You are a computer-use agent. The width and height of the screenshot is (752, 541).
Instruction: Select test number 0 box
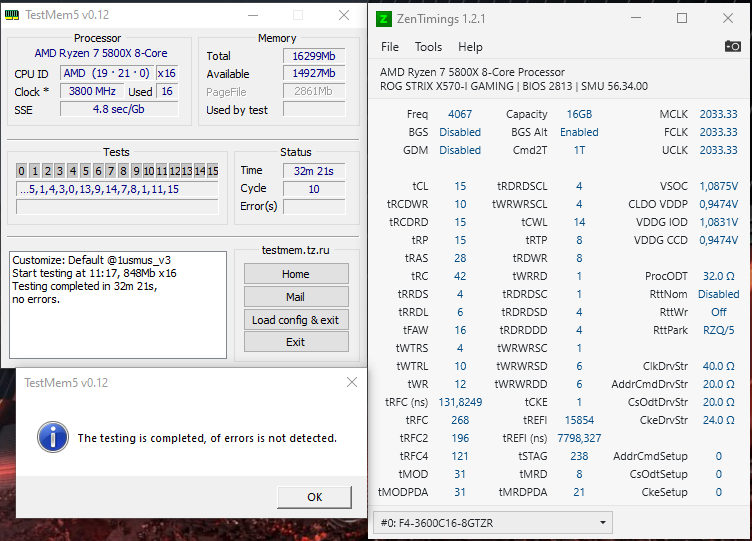click(21, 171)
